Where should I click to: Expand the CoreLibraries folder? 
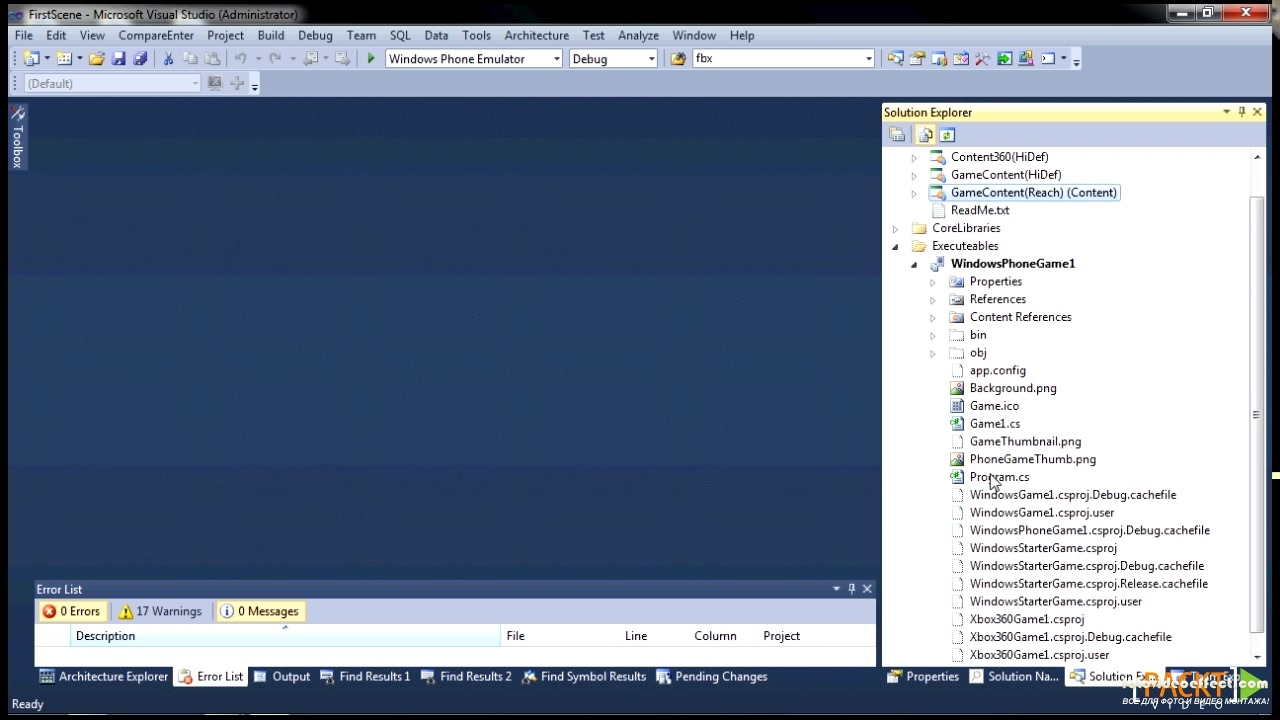tap(896, 228)
